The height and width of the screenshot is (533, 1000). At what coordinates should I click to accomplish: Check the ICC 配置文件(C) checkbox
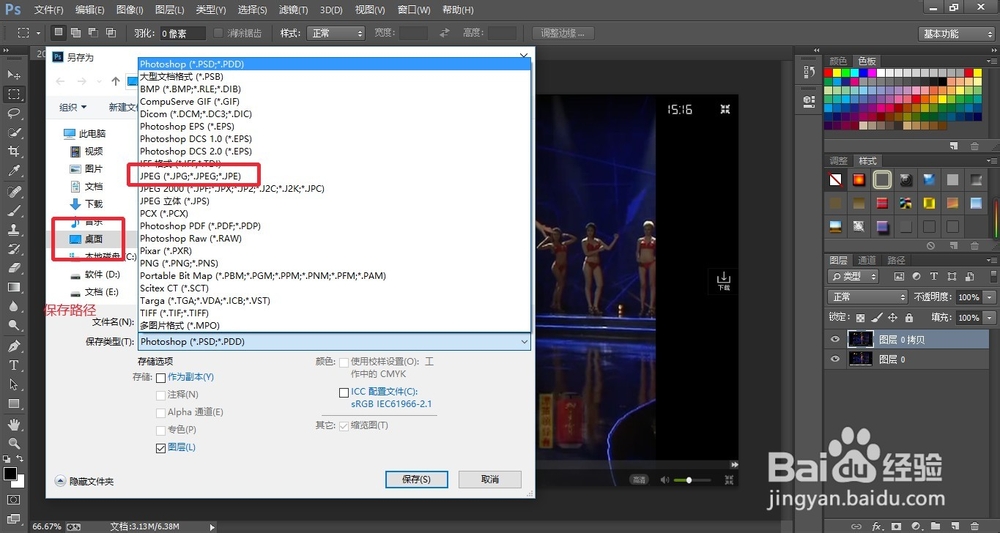coord(344,393)
